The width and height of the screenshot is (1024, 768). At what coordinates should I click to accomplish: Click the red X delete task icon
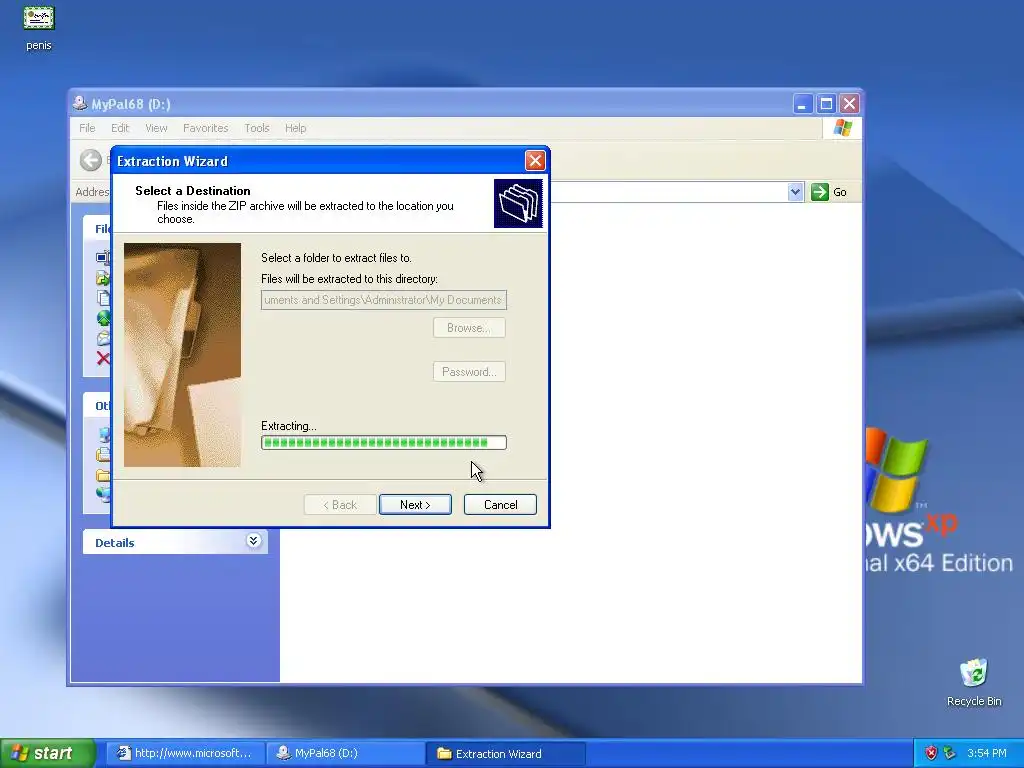[x=103, y=358]
